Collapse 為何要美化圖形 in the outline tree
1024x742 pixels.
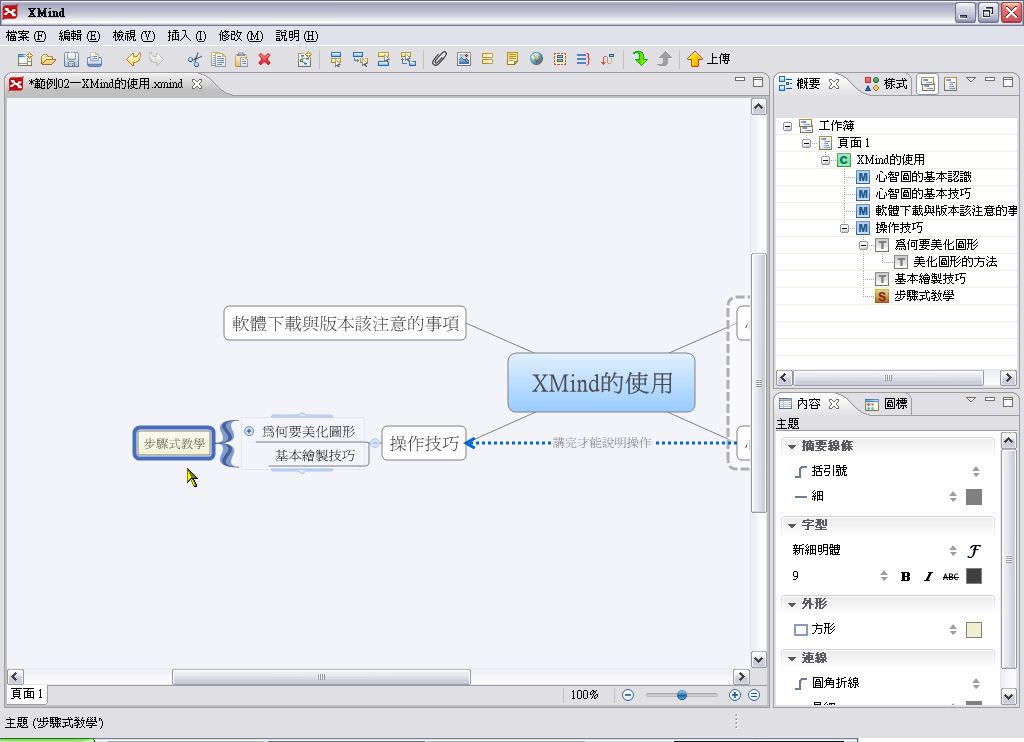tap(863, 245)
